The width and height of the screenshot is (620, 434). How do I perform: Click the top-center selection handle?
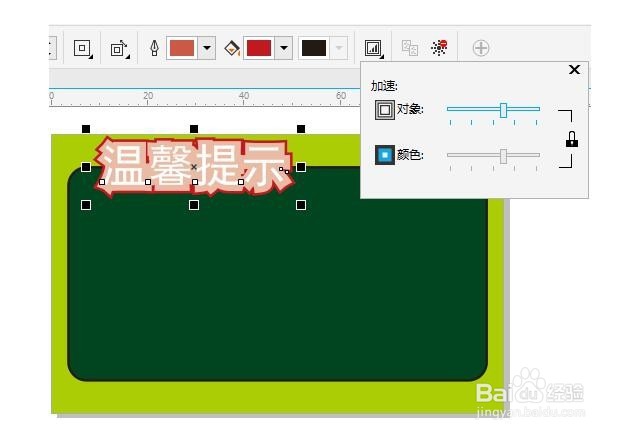click(194, 129)
